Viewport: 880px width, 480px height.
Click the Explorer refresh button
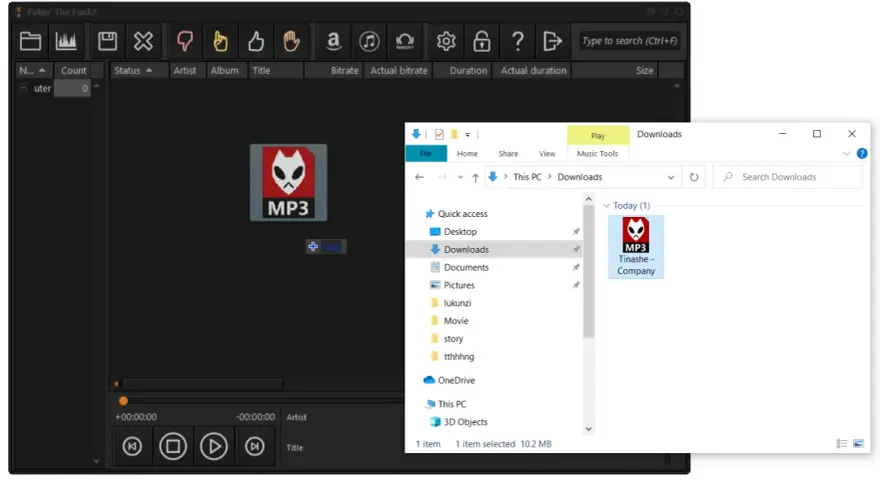click(x=694, y=177)
